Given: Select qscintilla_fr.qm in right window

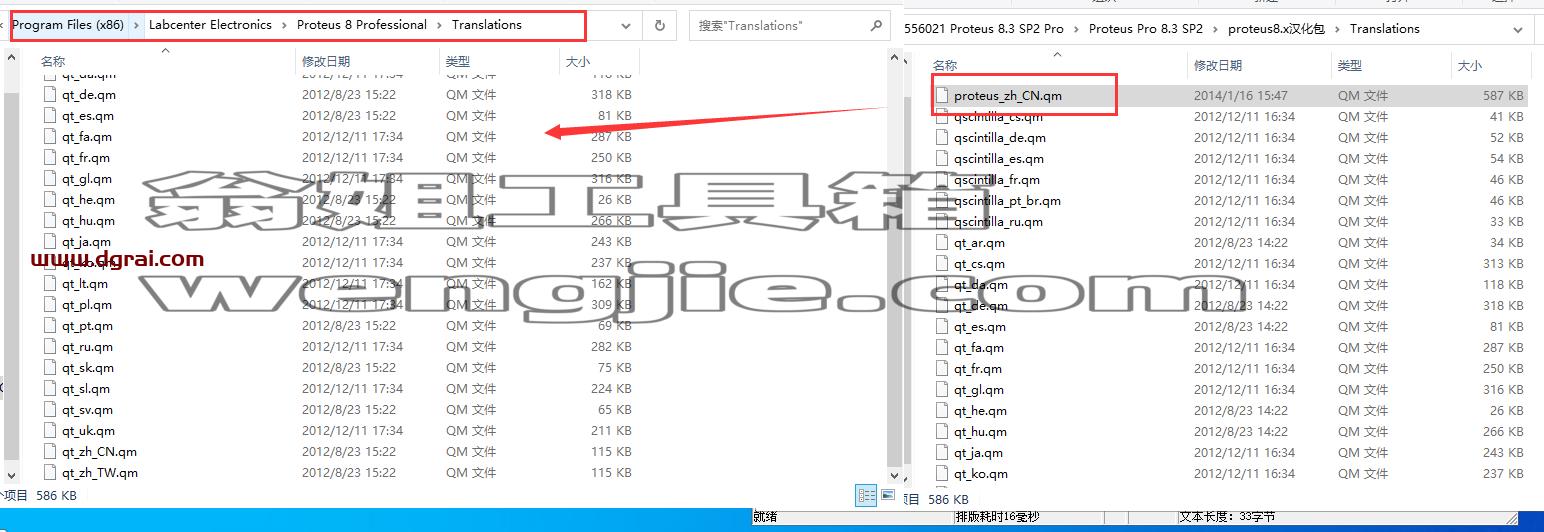Looking at the screenshot, I should 996,180.
